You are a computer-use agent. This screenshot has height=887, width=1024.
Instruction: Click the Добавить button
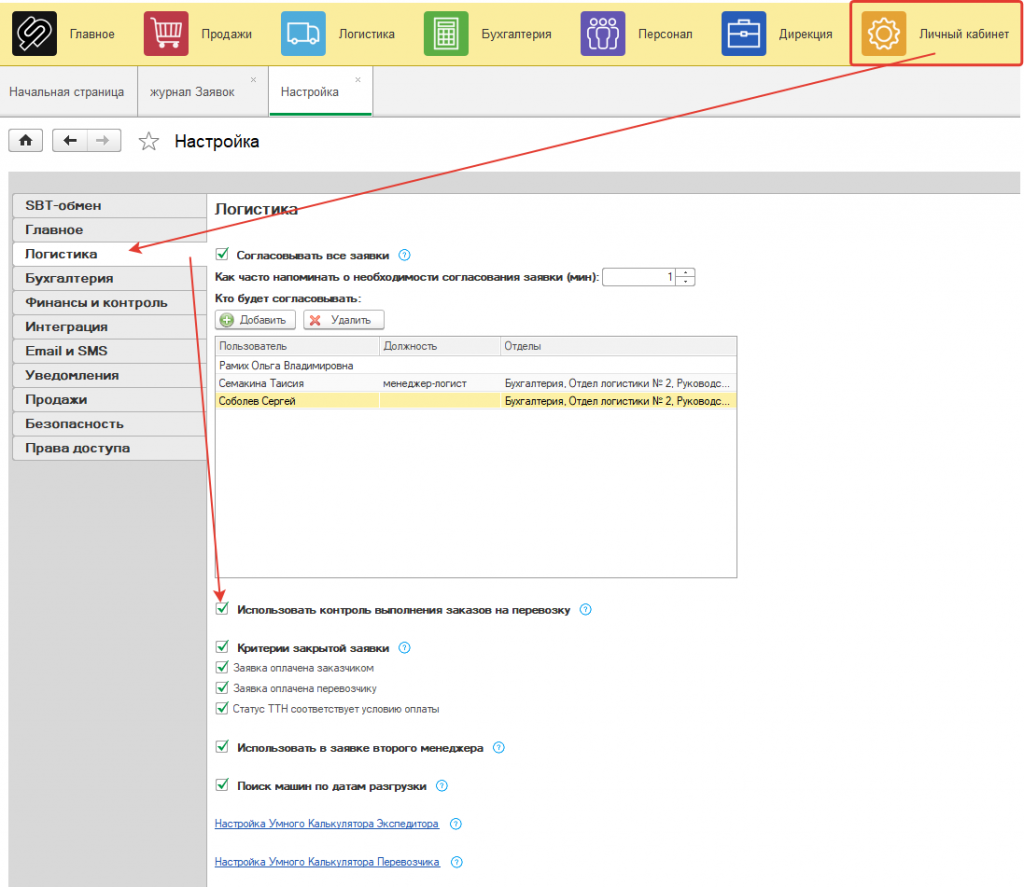click(x=255, y=320)
